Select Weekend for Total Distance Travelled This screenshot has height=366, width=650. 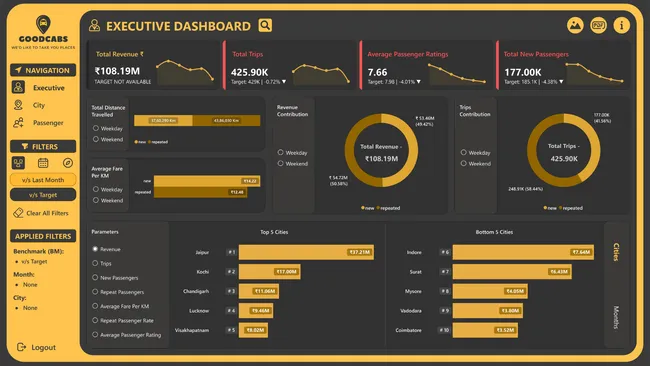coord(96,139)
